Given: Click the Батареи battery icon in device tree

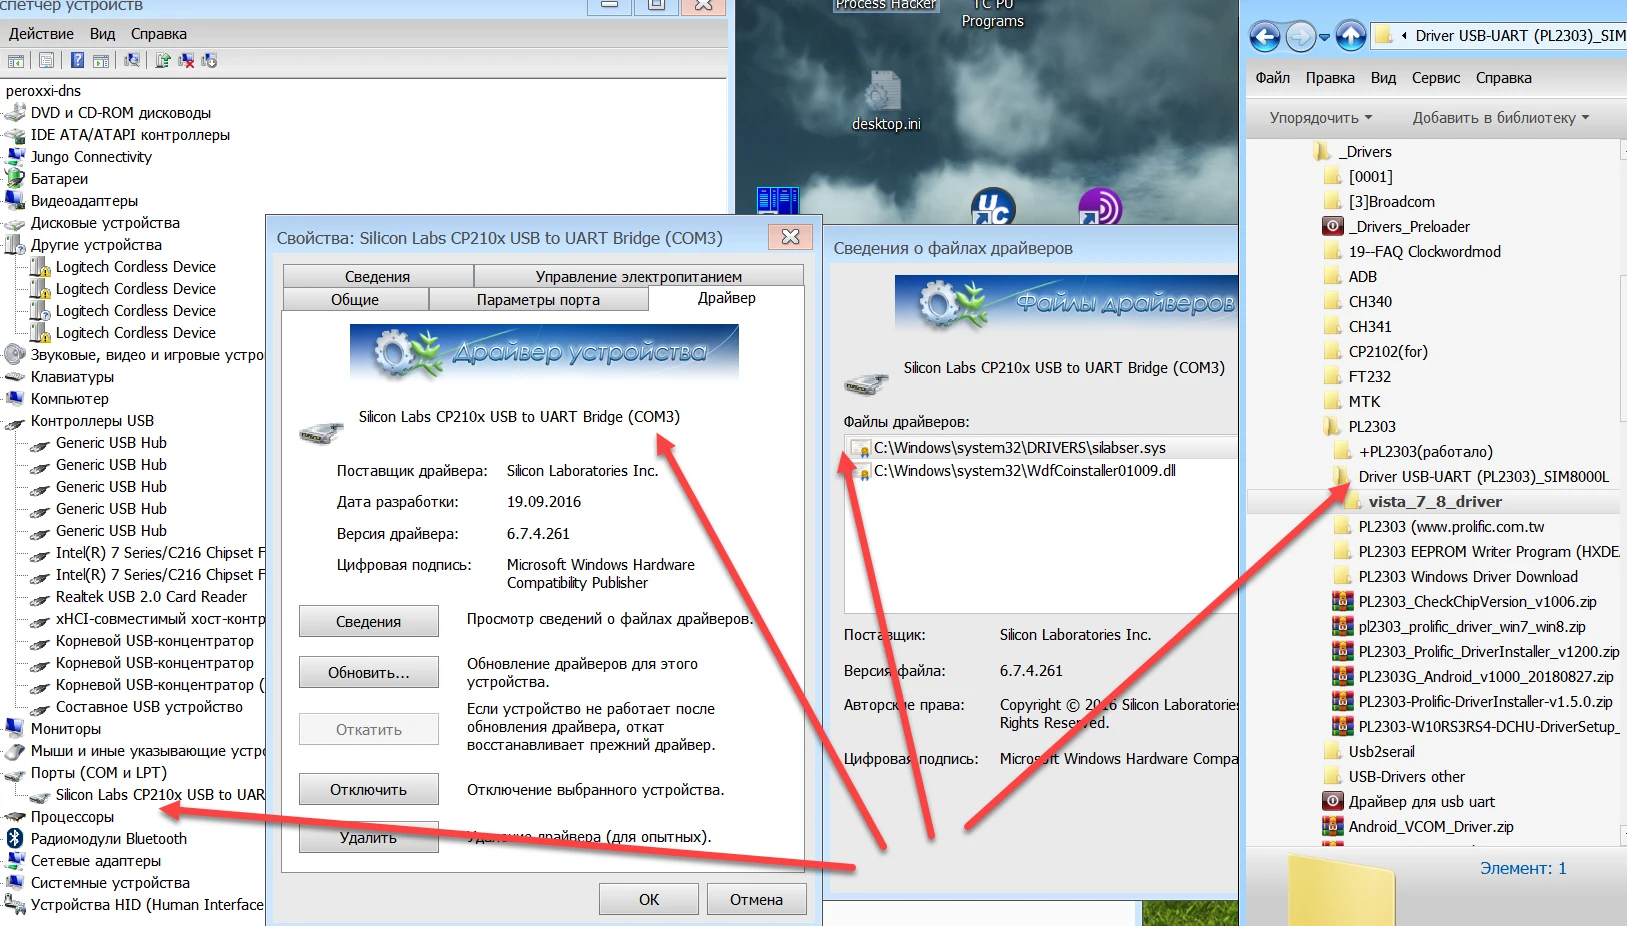Looking at the screenshot, I should pyautogui.click(x=15, y=179).
